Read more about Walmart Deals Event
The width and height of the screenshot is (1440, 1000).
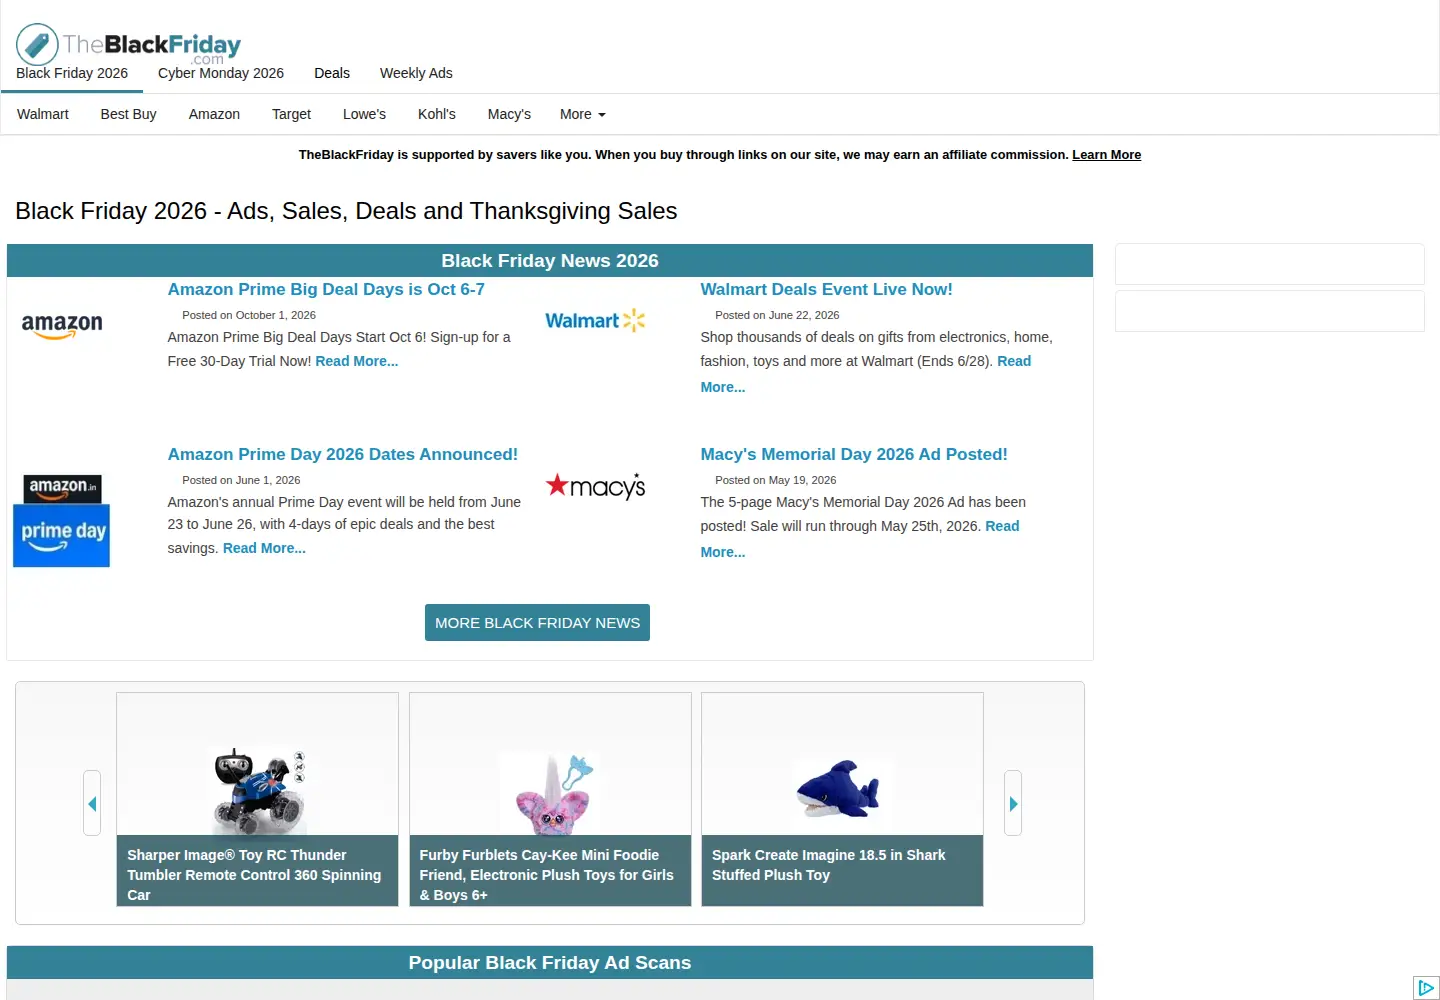pyautogui.click(x=1014, y=361)
